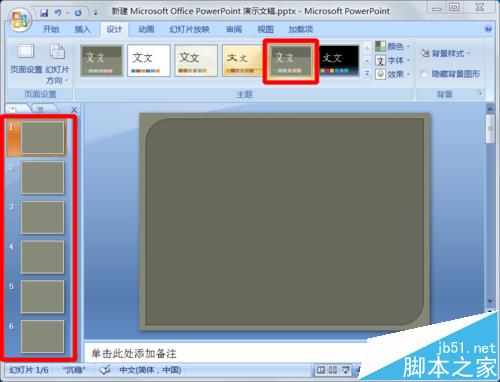Click the 幻灯片 1/6 status indicator

tap(29, 370)
